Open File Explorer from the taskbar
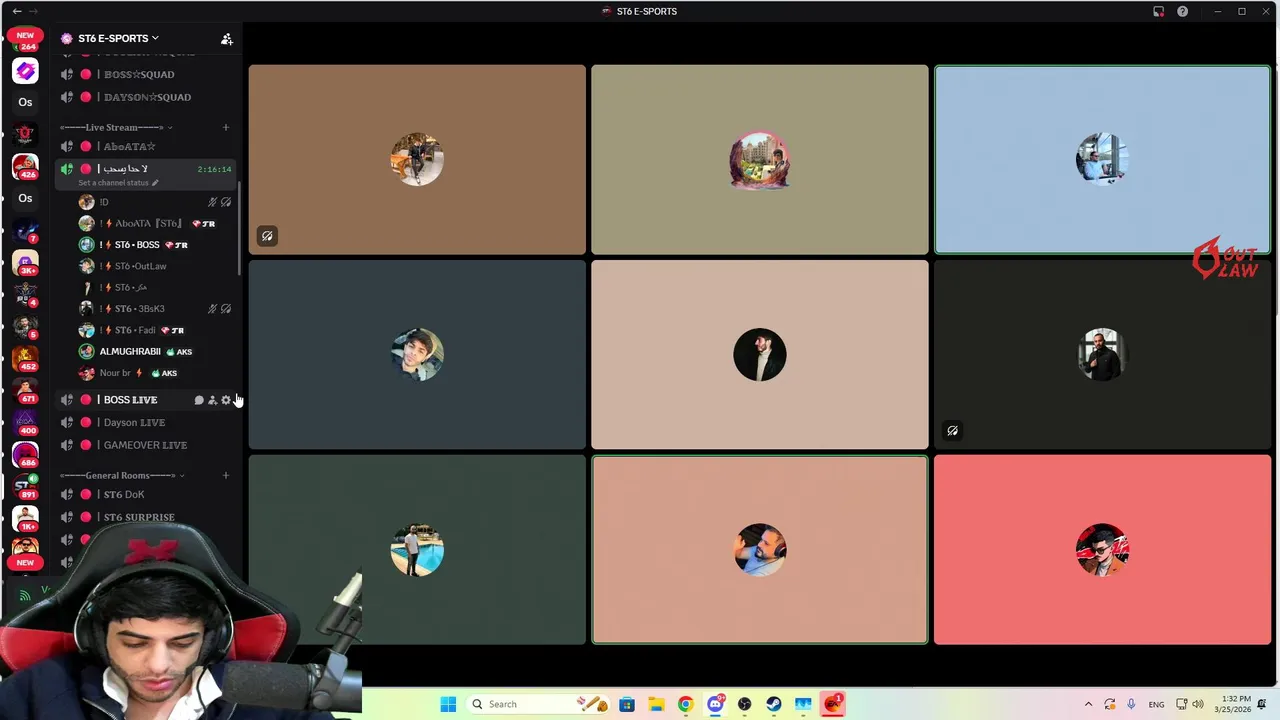 pyautogui.click(x=656, y=704)
